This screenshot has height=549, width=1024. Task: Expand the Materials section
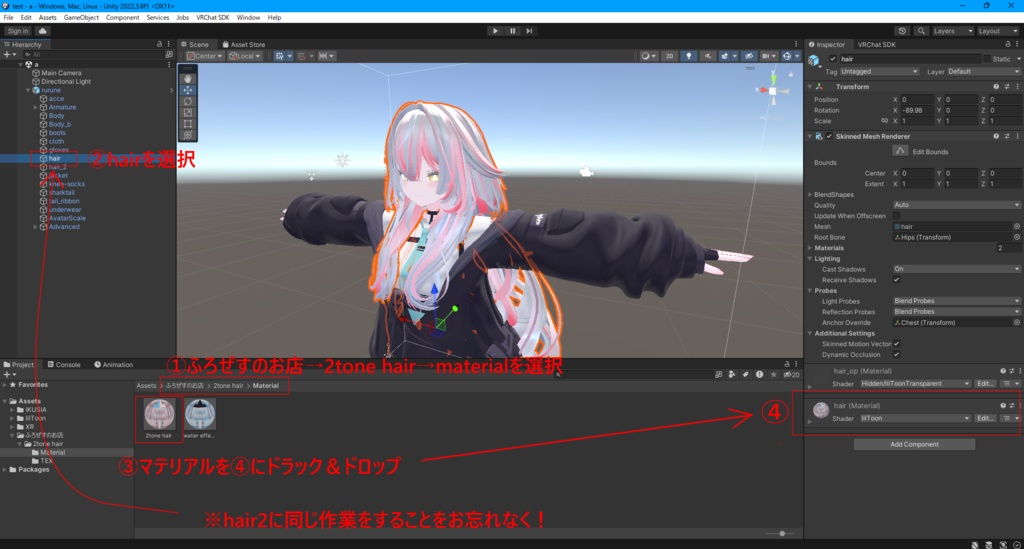coord(810,248)
